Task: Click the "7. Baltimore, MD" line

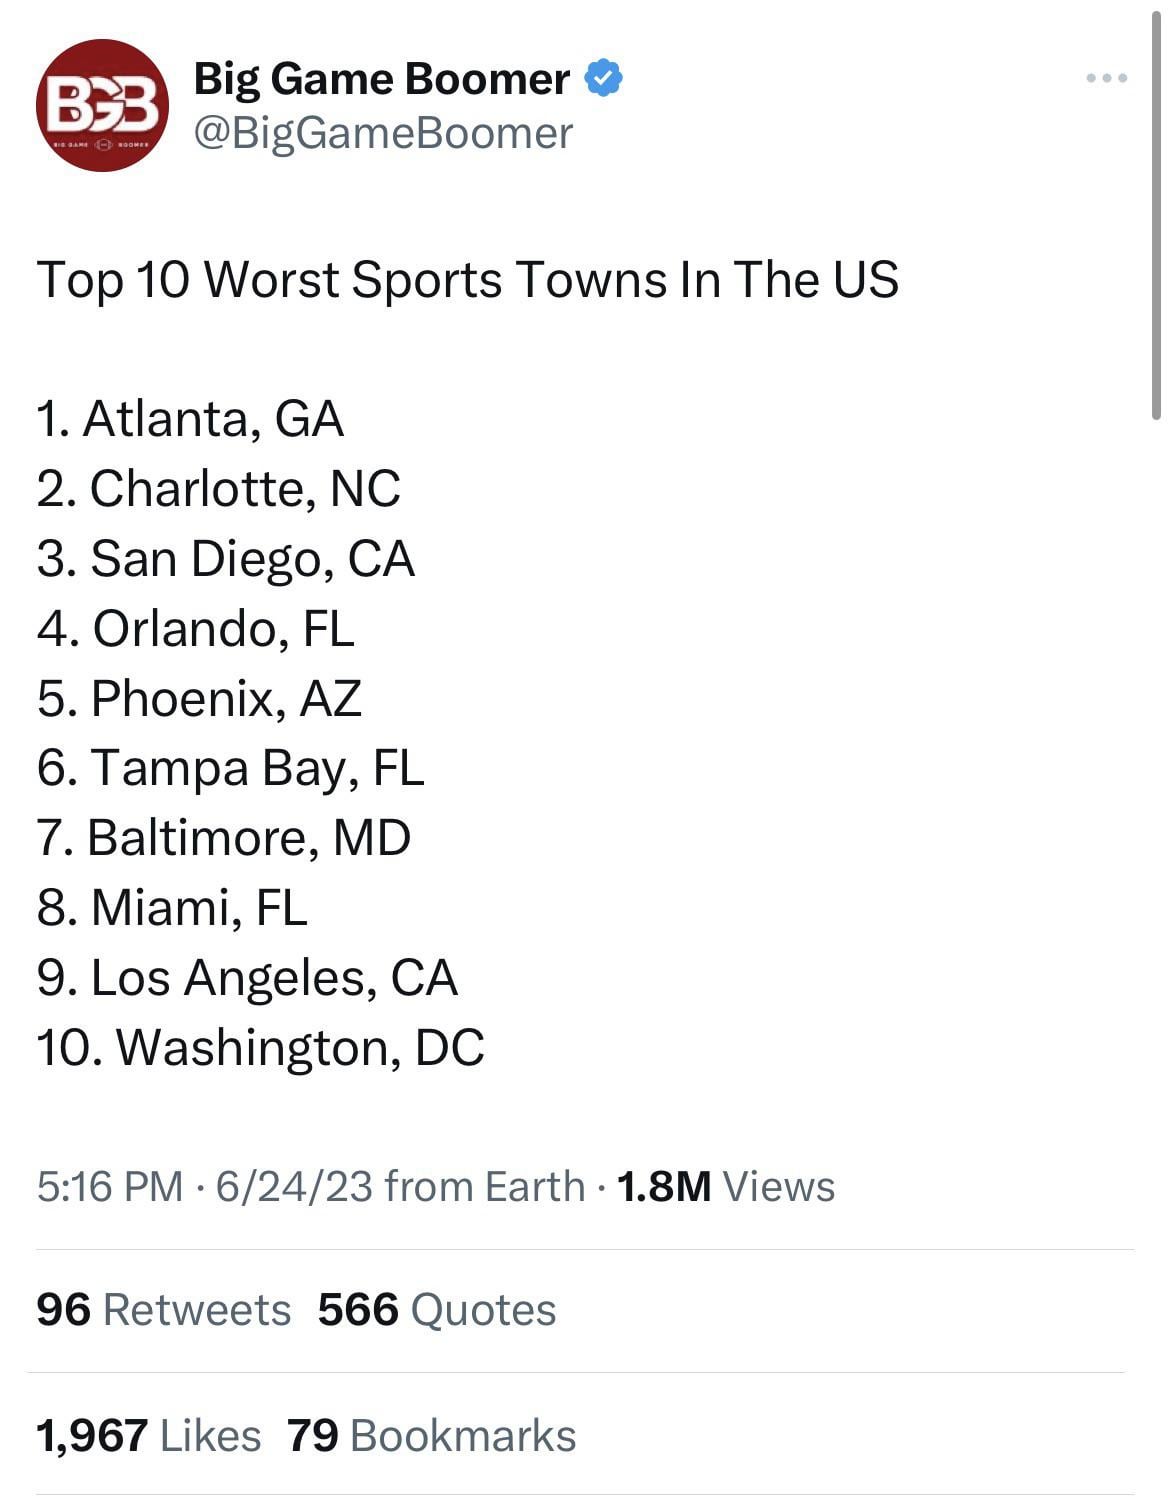Action: pos(224,838)
